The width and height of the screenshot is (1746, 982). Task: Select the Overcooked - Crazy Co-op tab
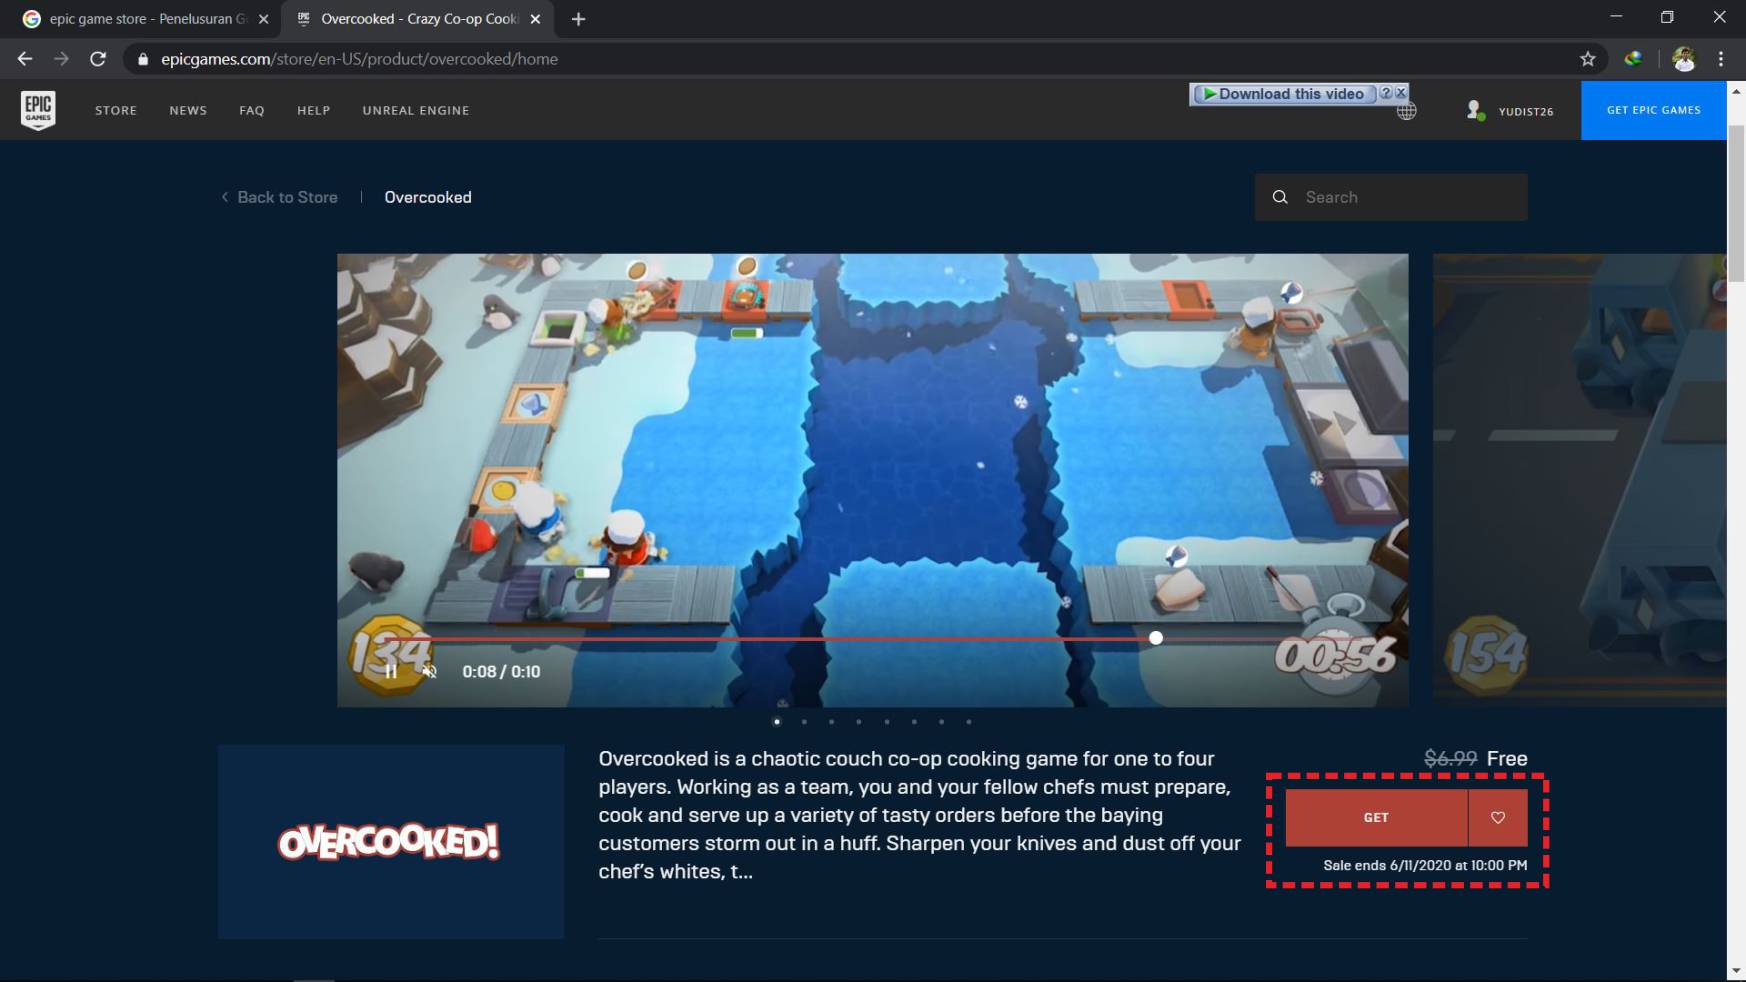[420, 19]
